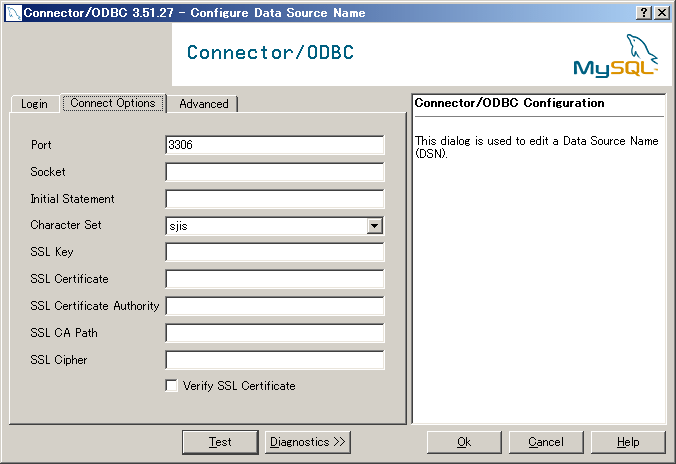676x464 pixels.
Task: Focus the Socket input field
Action: (275, 172)
